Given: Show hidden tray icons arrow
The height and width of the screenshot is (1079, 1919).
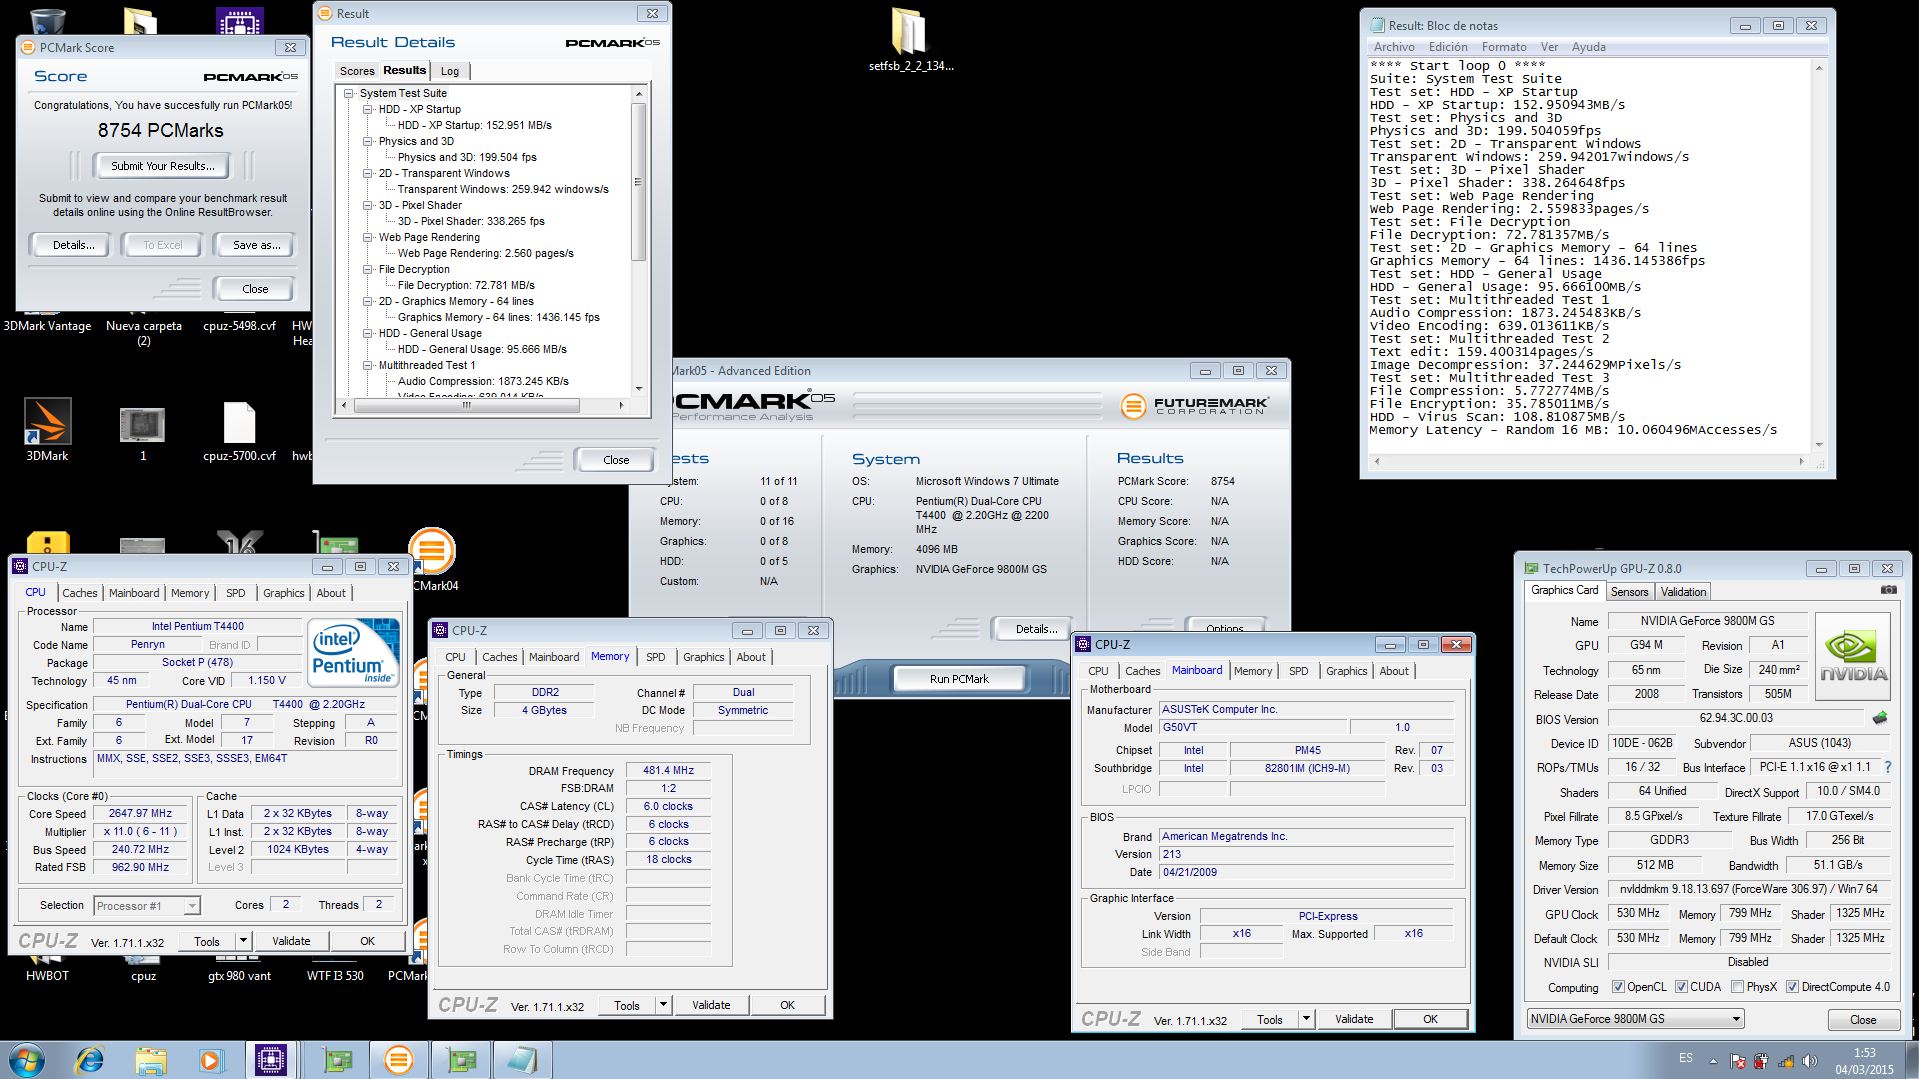Looking at the screenshot, I should pos(1713,1061).
